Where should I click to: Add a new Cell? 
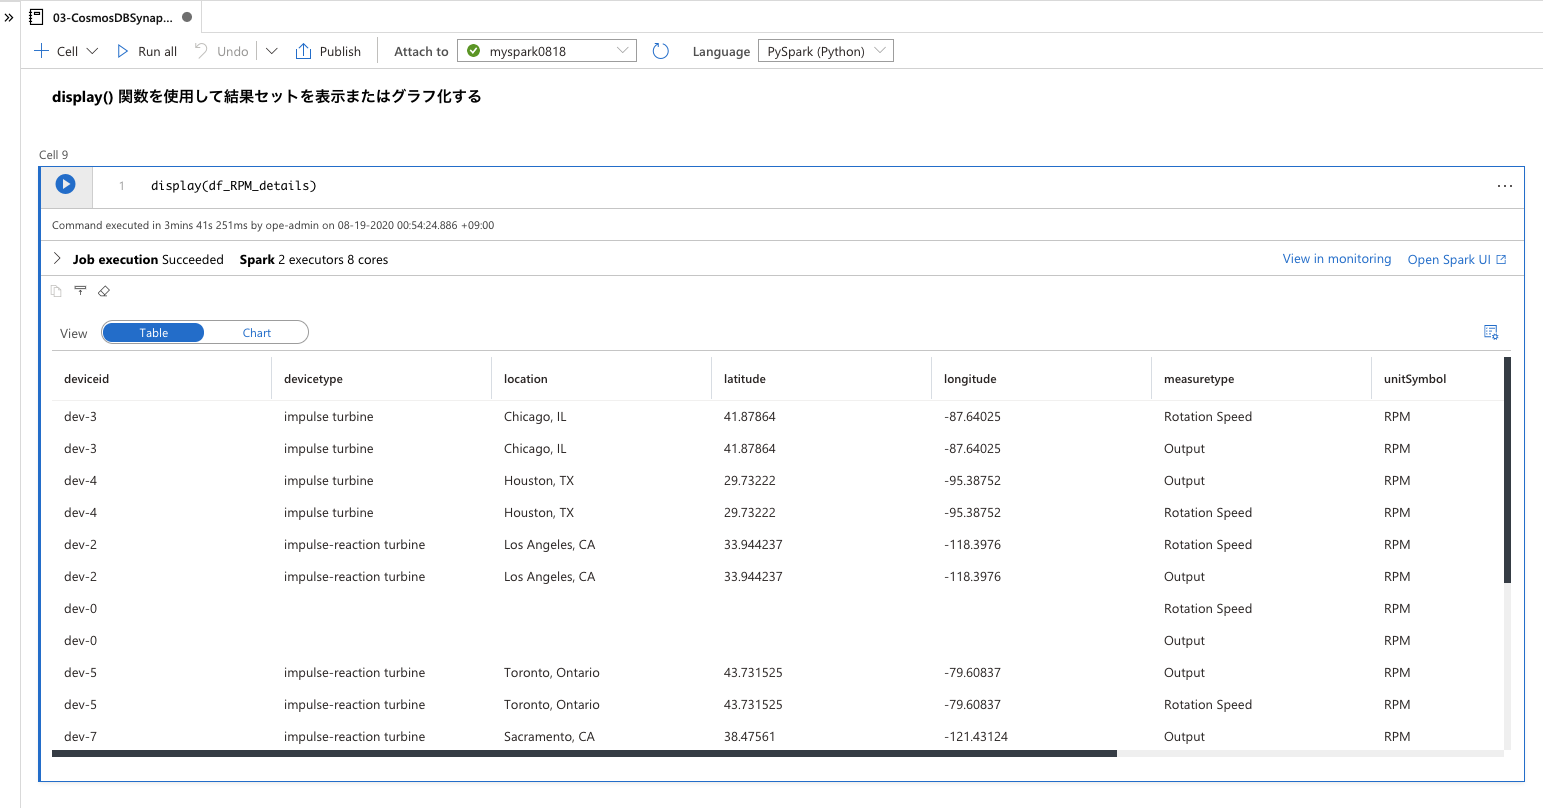66,51
